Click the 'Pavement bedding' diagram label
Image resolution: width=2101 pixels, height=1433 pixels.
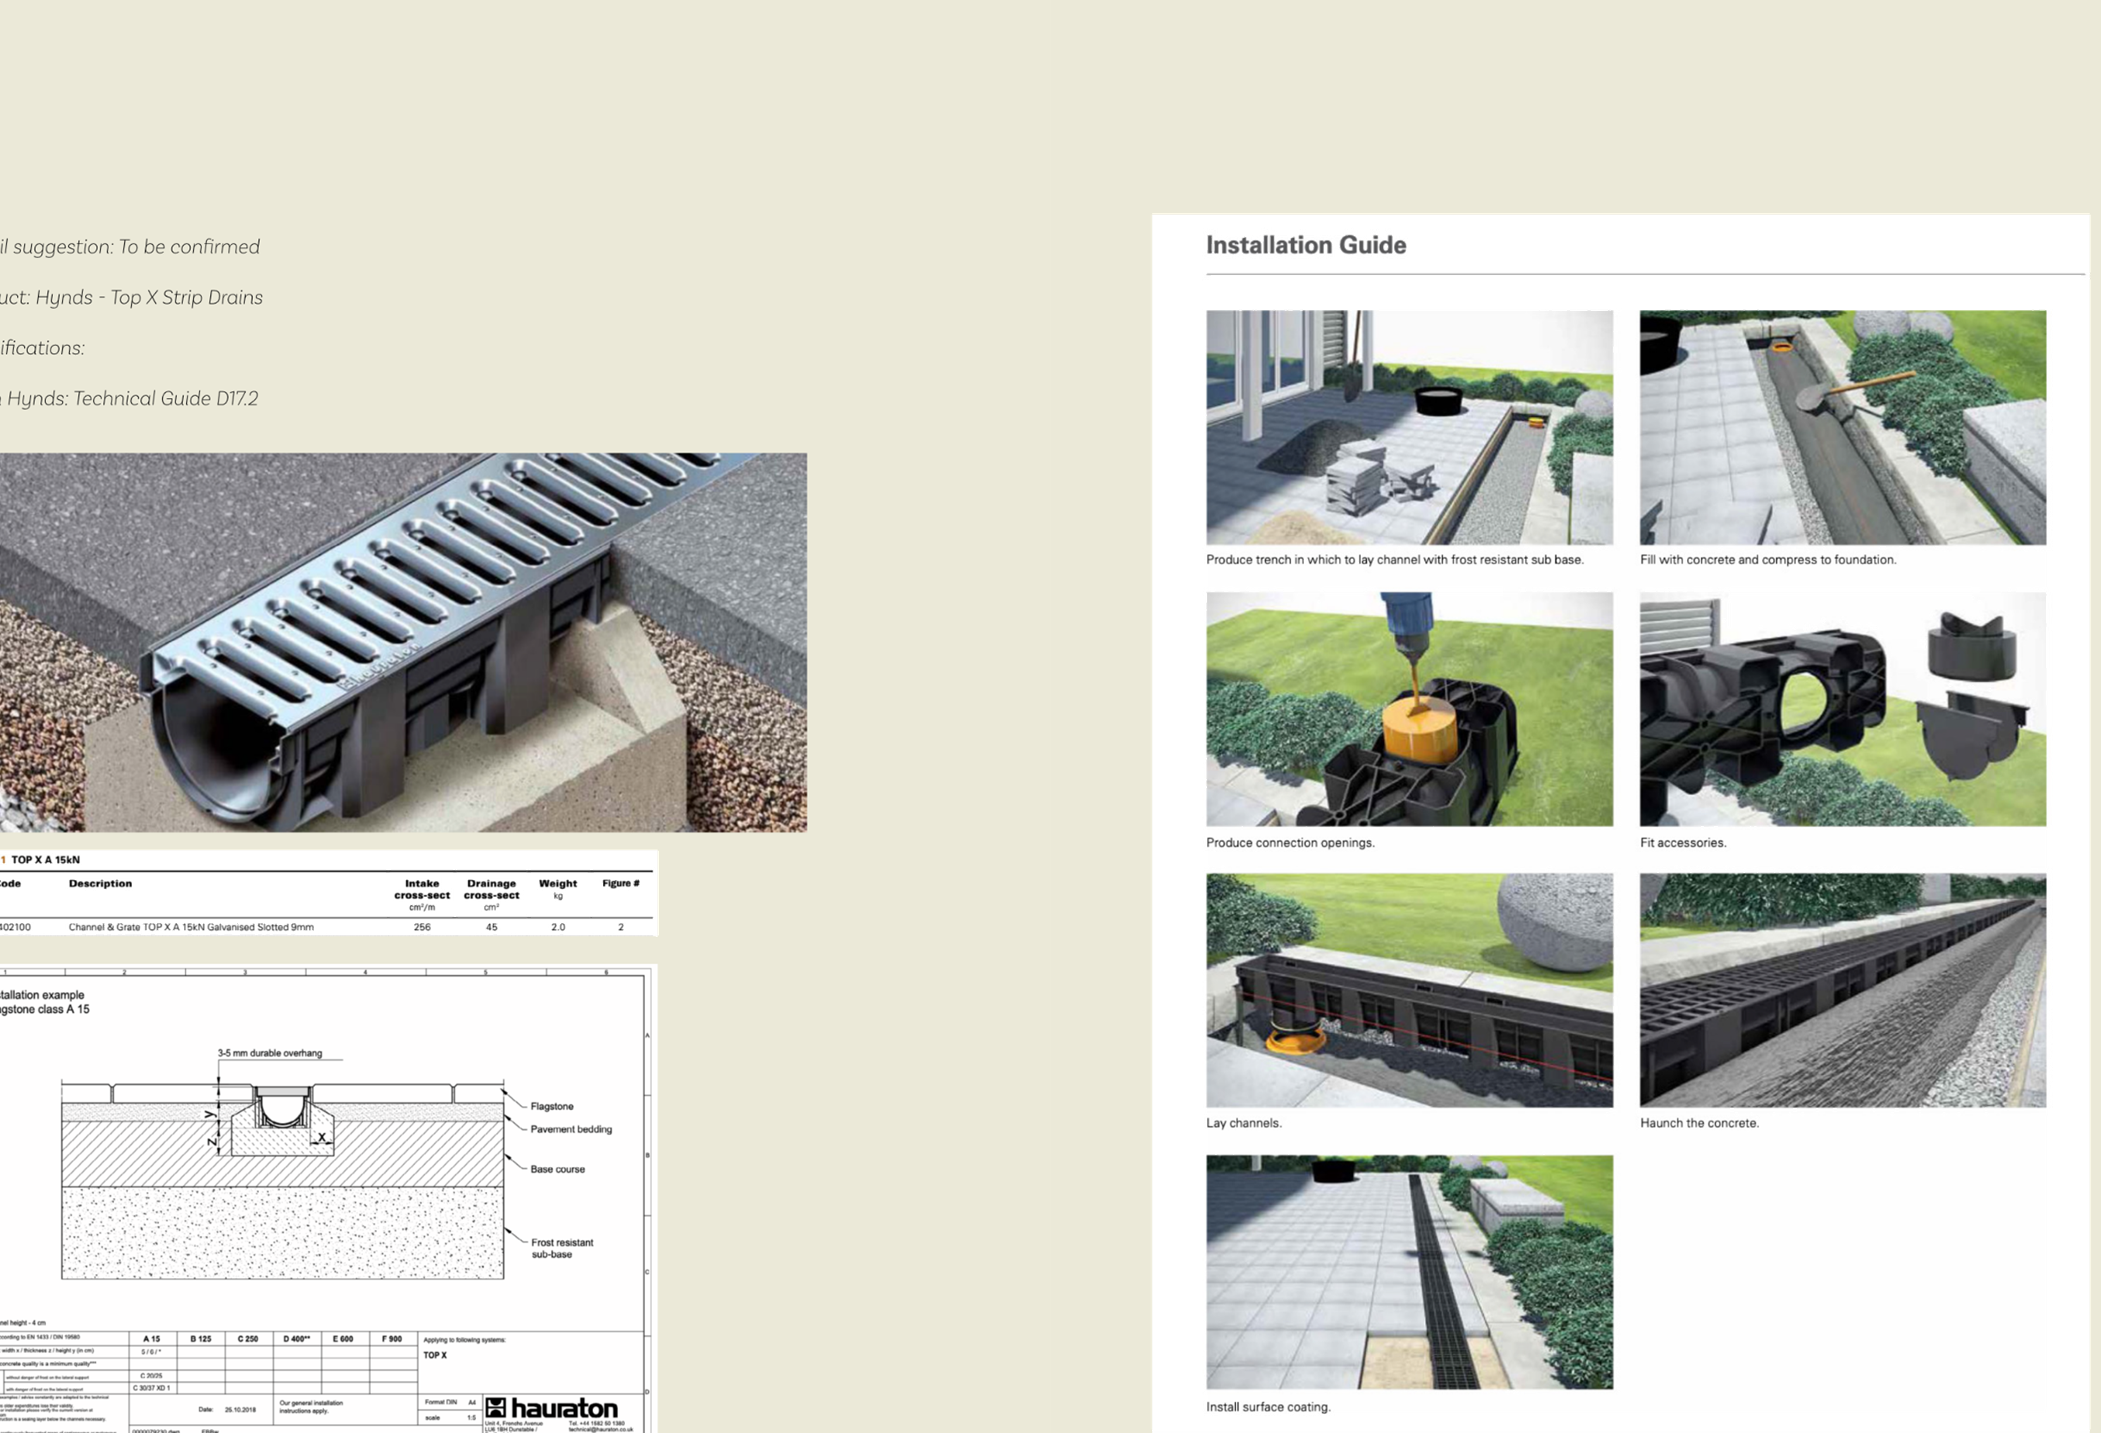pos(571,1129)
